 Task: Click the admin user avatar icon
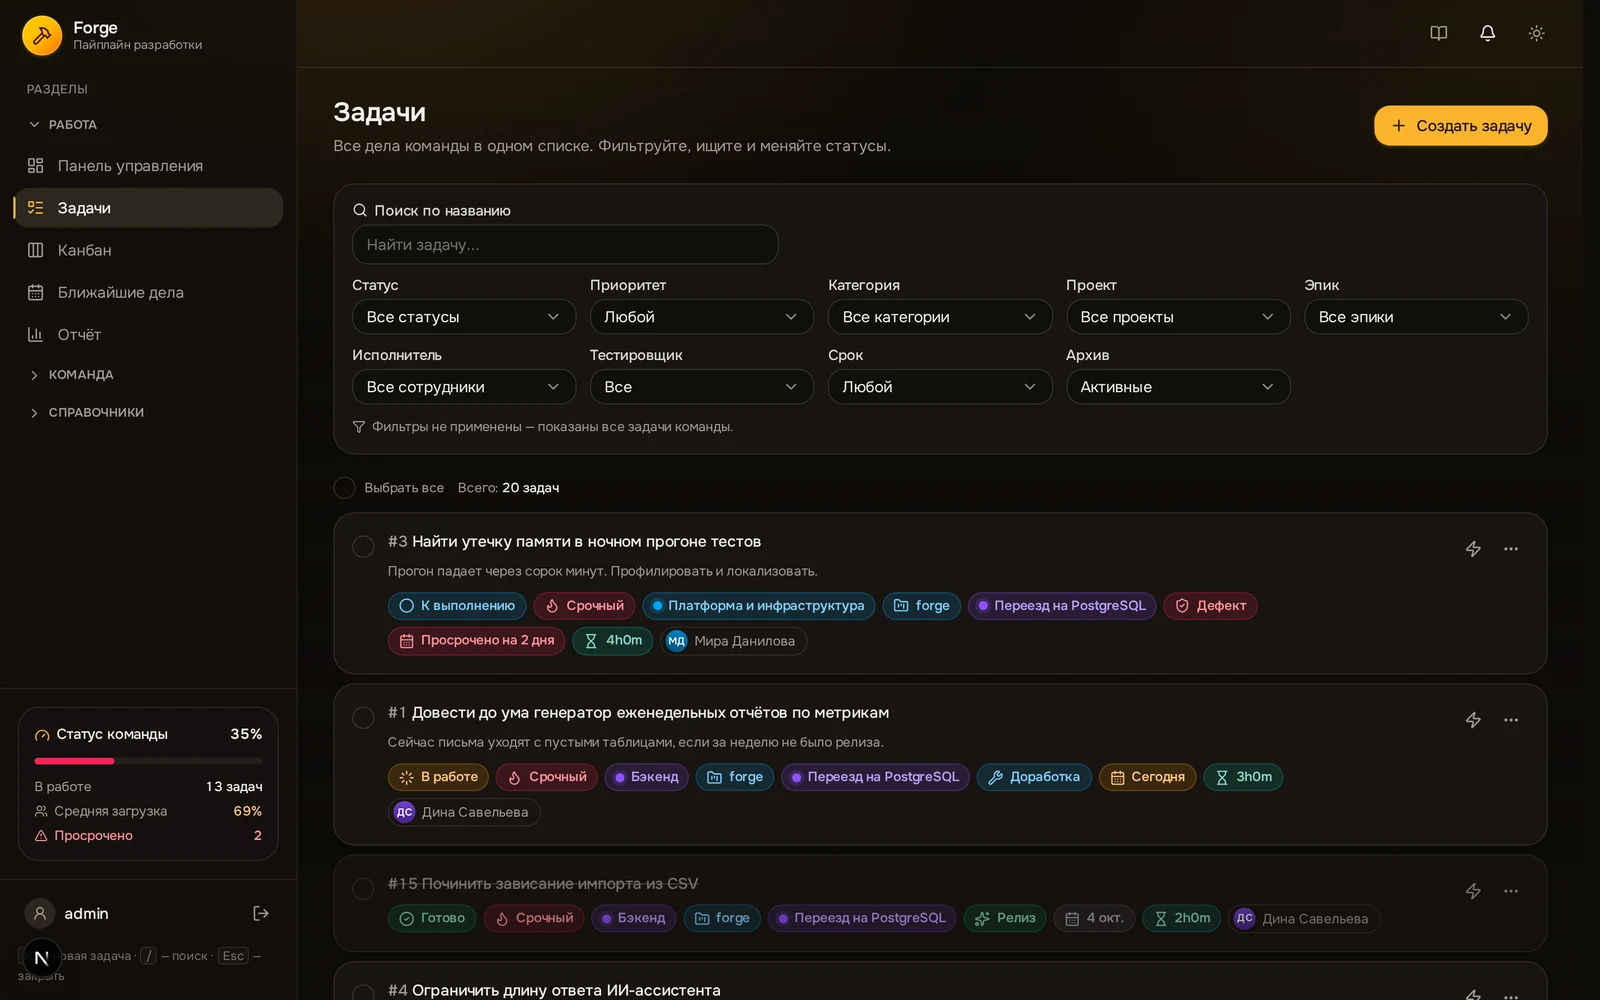pyautogui.click(x=40, y=913)
